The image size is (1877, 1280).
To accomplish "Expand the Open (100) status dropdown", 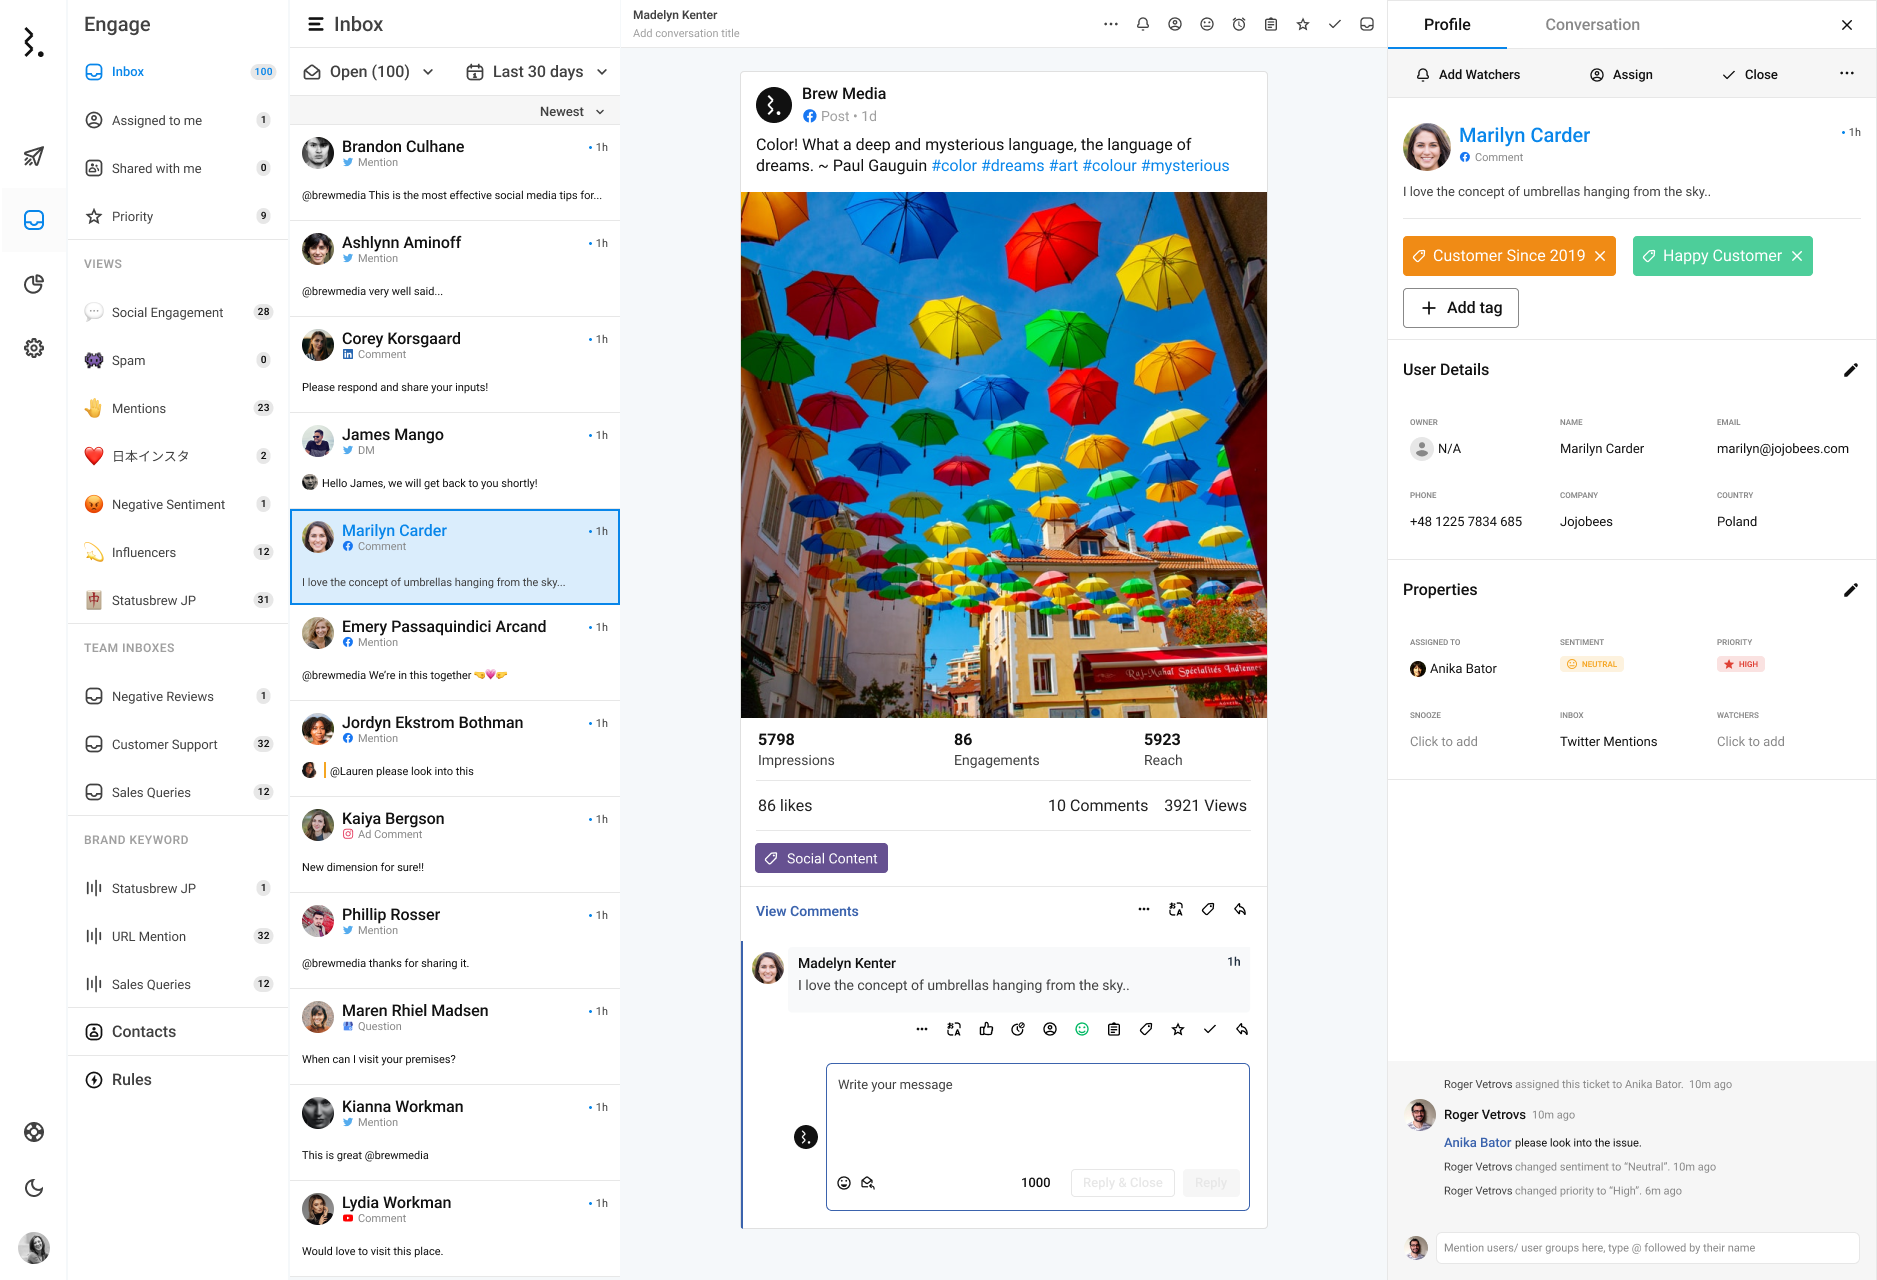I will pyautogui.click(x=369, y=72).
